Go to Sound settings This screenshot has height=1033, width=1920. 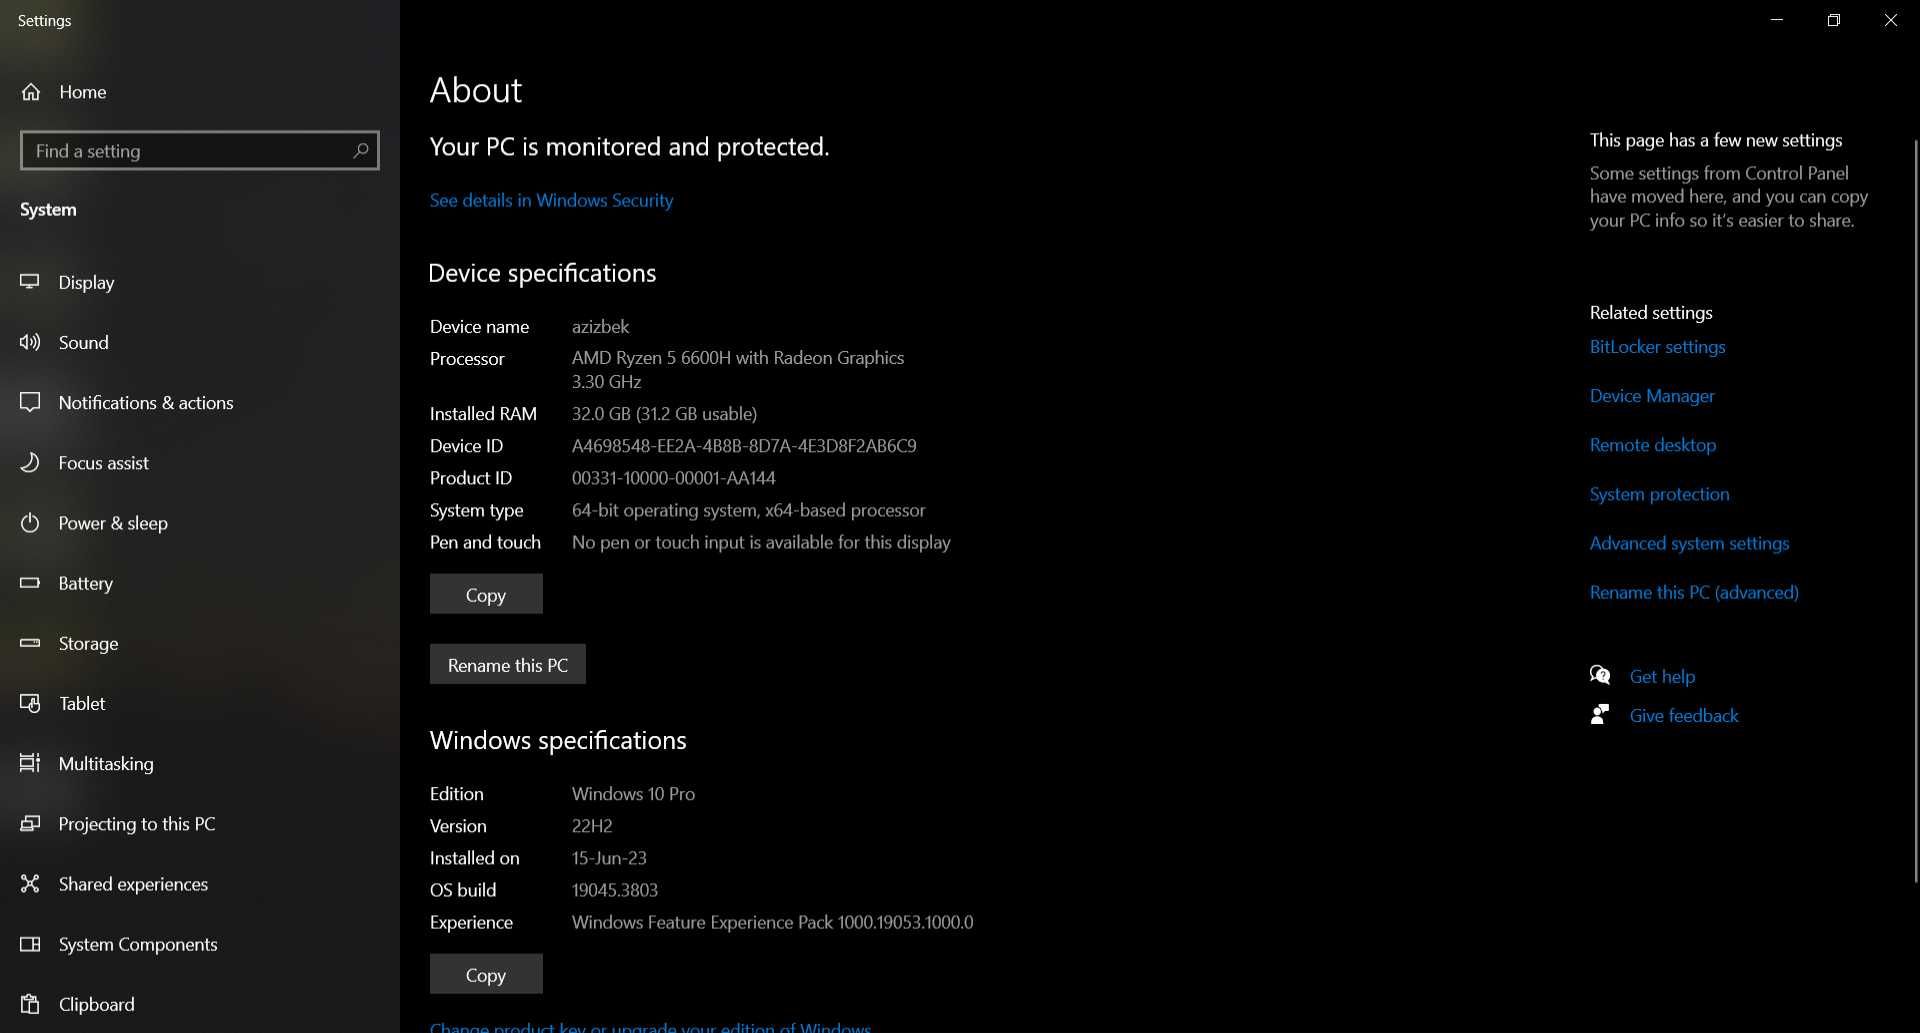point(200,342)
